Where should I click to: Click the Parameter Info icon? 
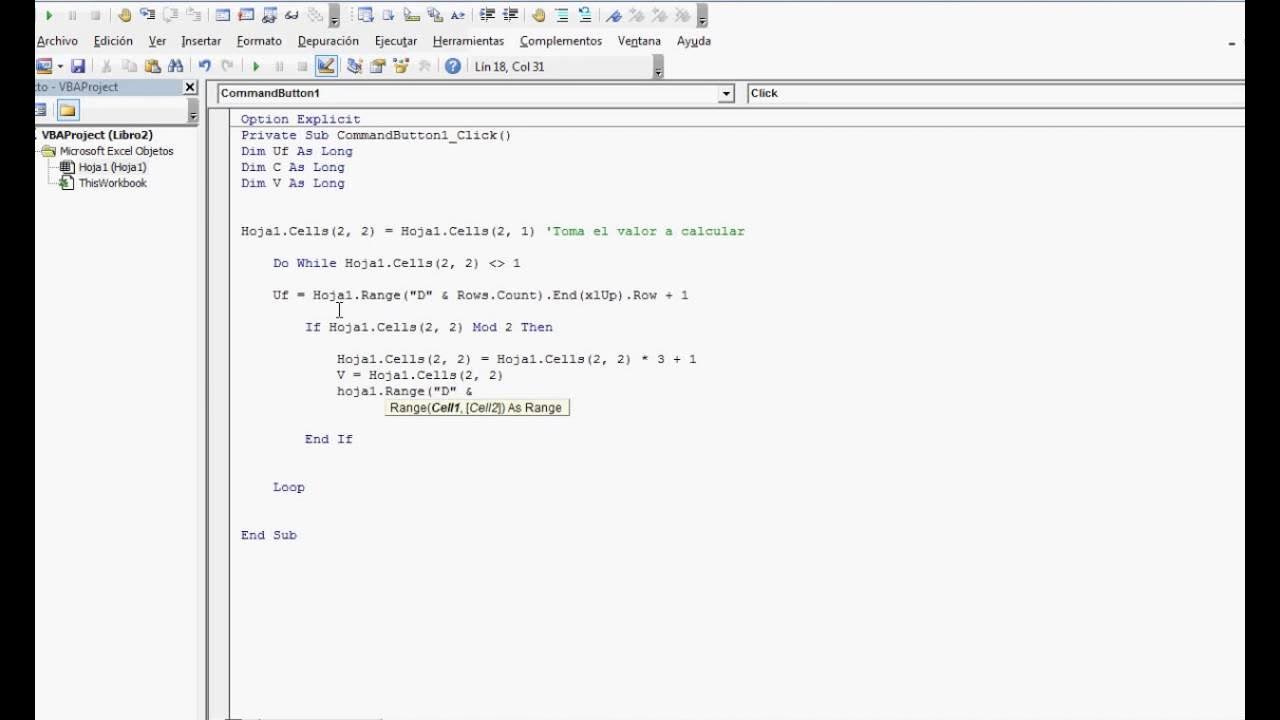tap(435, 15)
